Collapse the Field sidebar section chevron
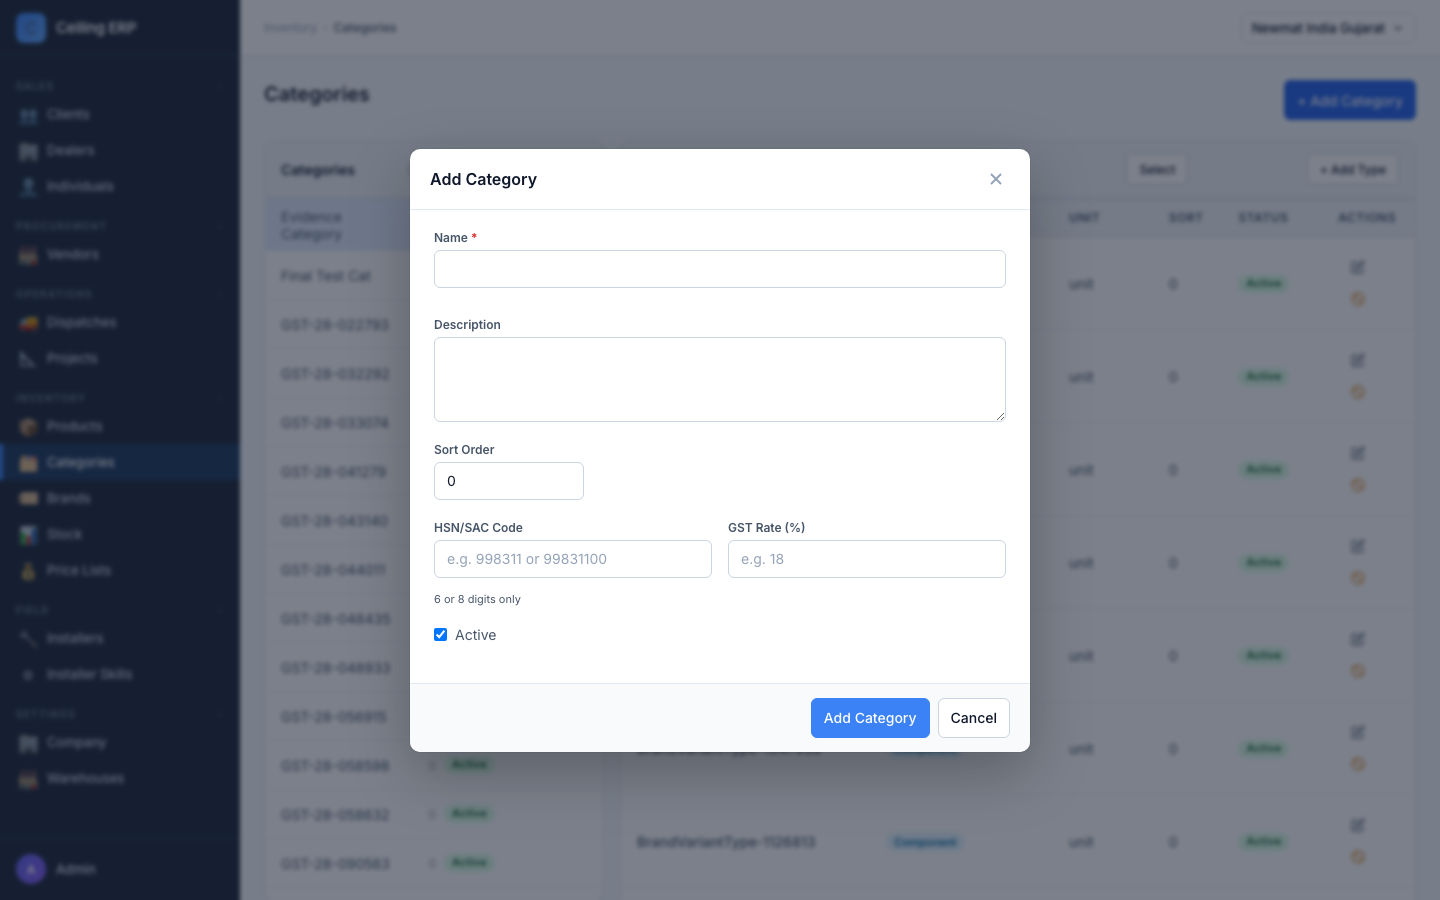Viewport: 1440px width, 900px height. click(x=220, y=610)
